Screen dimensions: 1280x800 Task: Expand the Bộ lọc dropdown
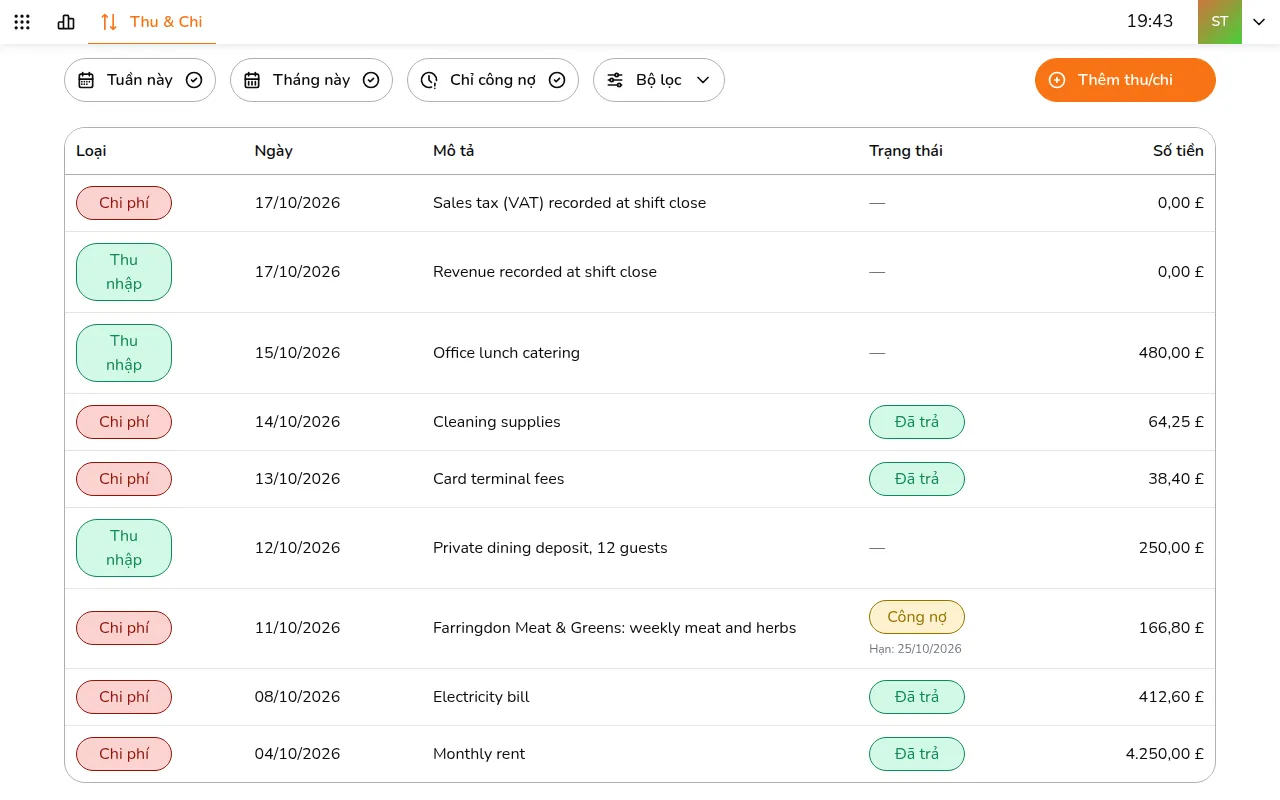tap(659, 80)
